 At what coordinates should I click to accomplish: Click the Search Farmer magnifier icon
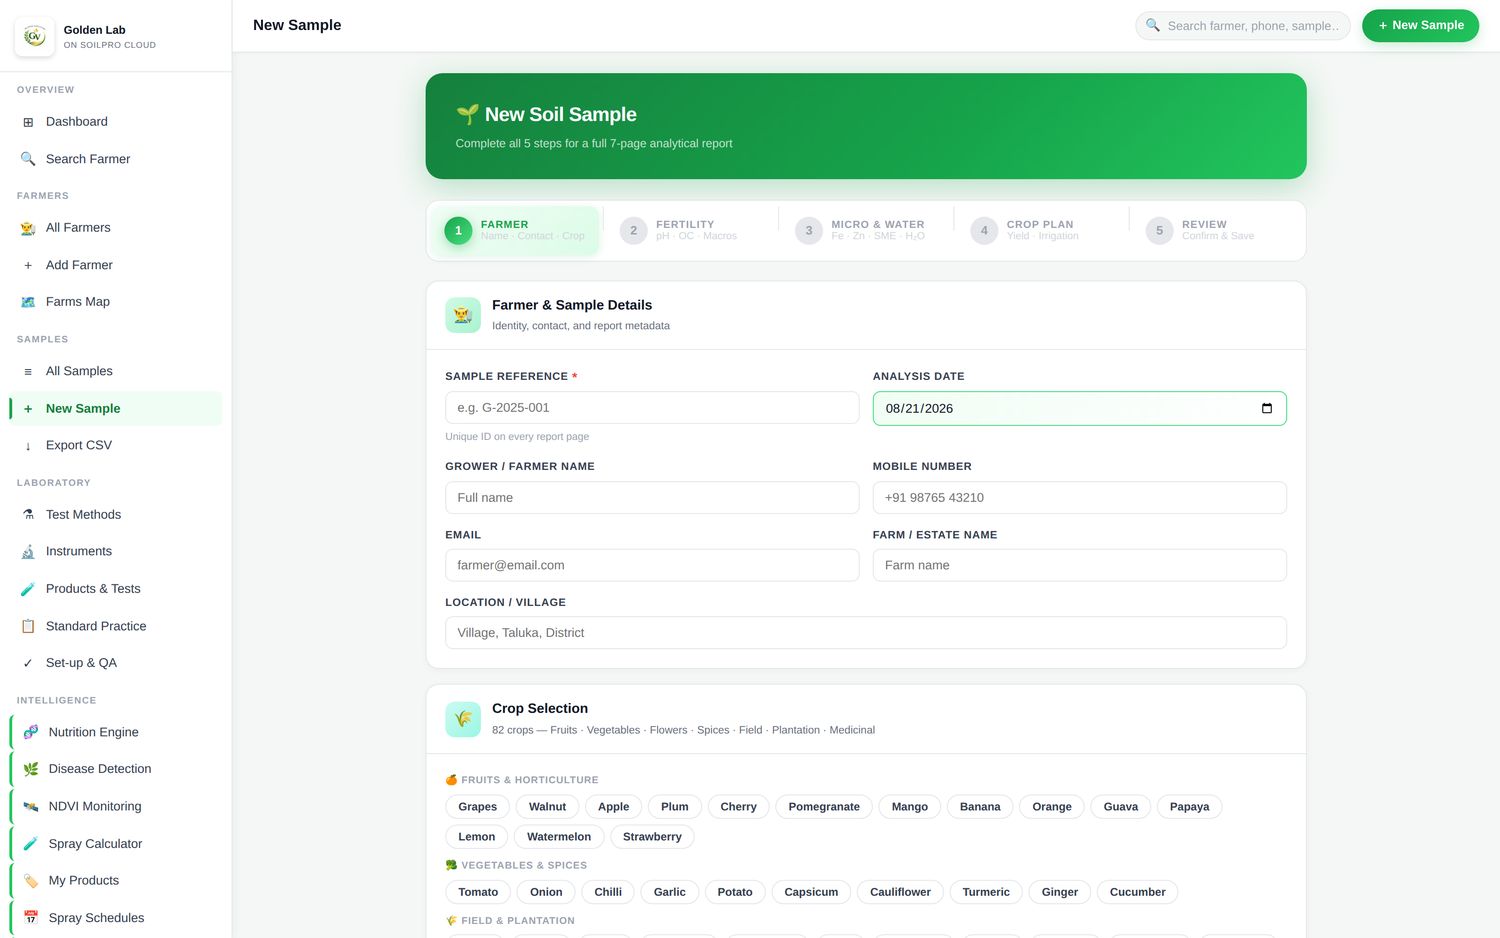click(x=28, y=159)
